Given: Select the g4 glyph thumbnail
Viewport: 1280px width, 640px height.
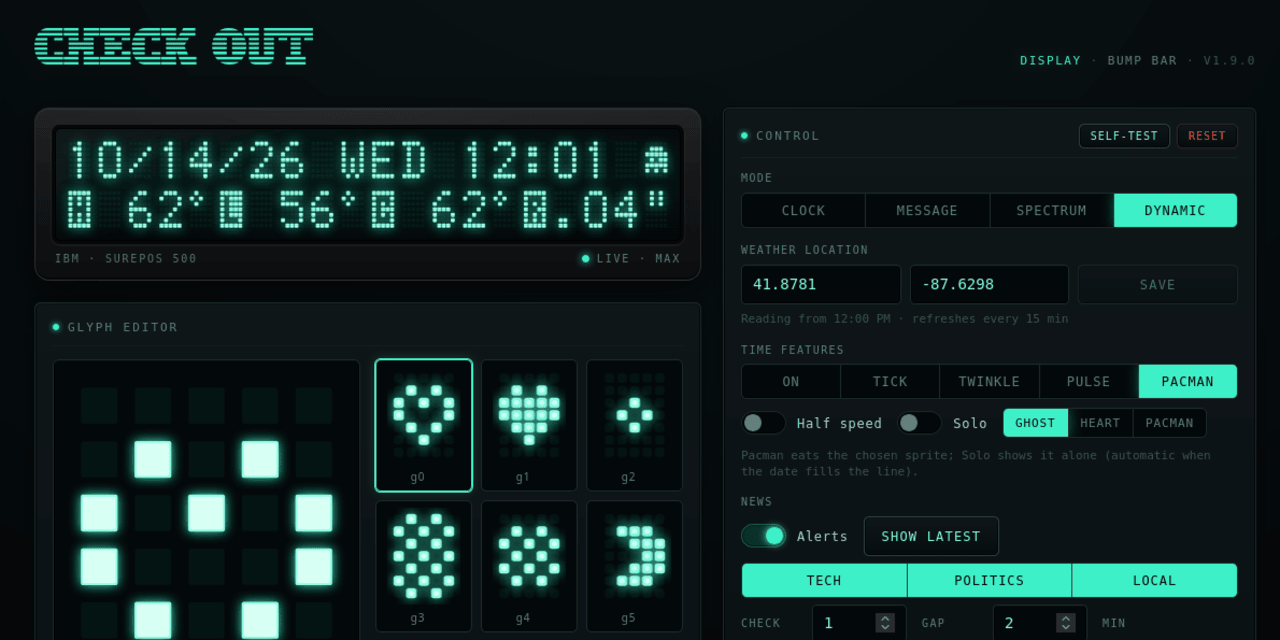Looking at the screenshot, I should (529, 566).
